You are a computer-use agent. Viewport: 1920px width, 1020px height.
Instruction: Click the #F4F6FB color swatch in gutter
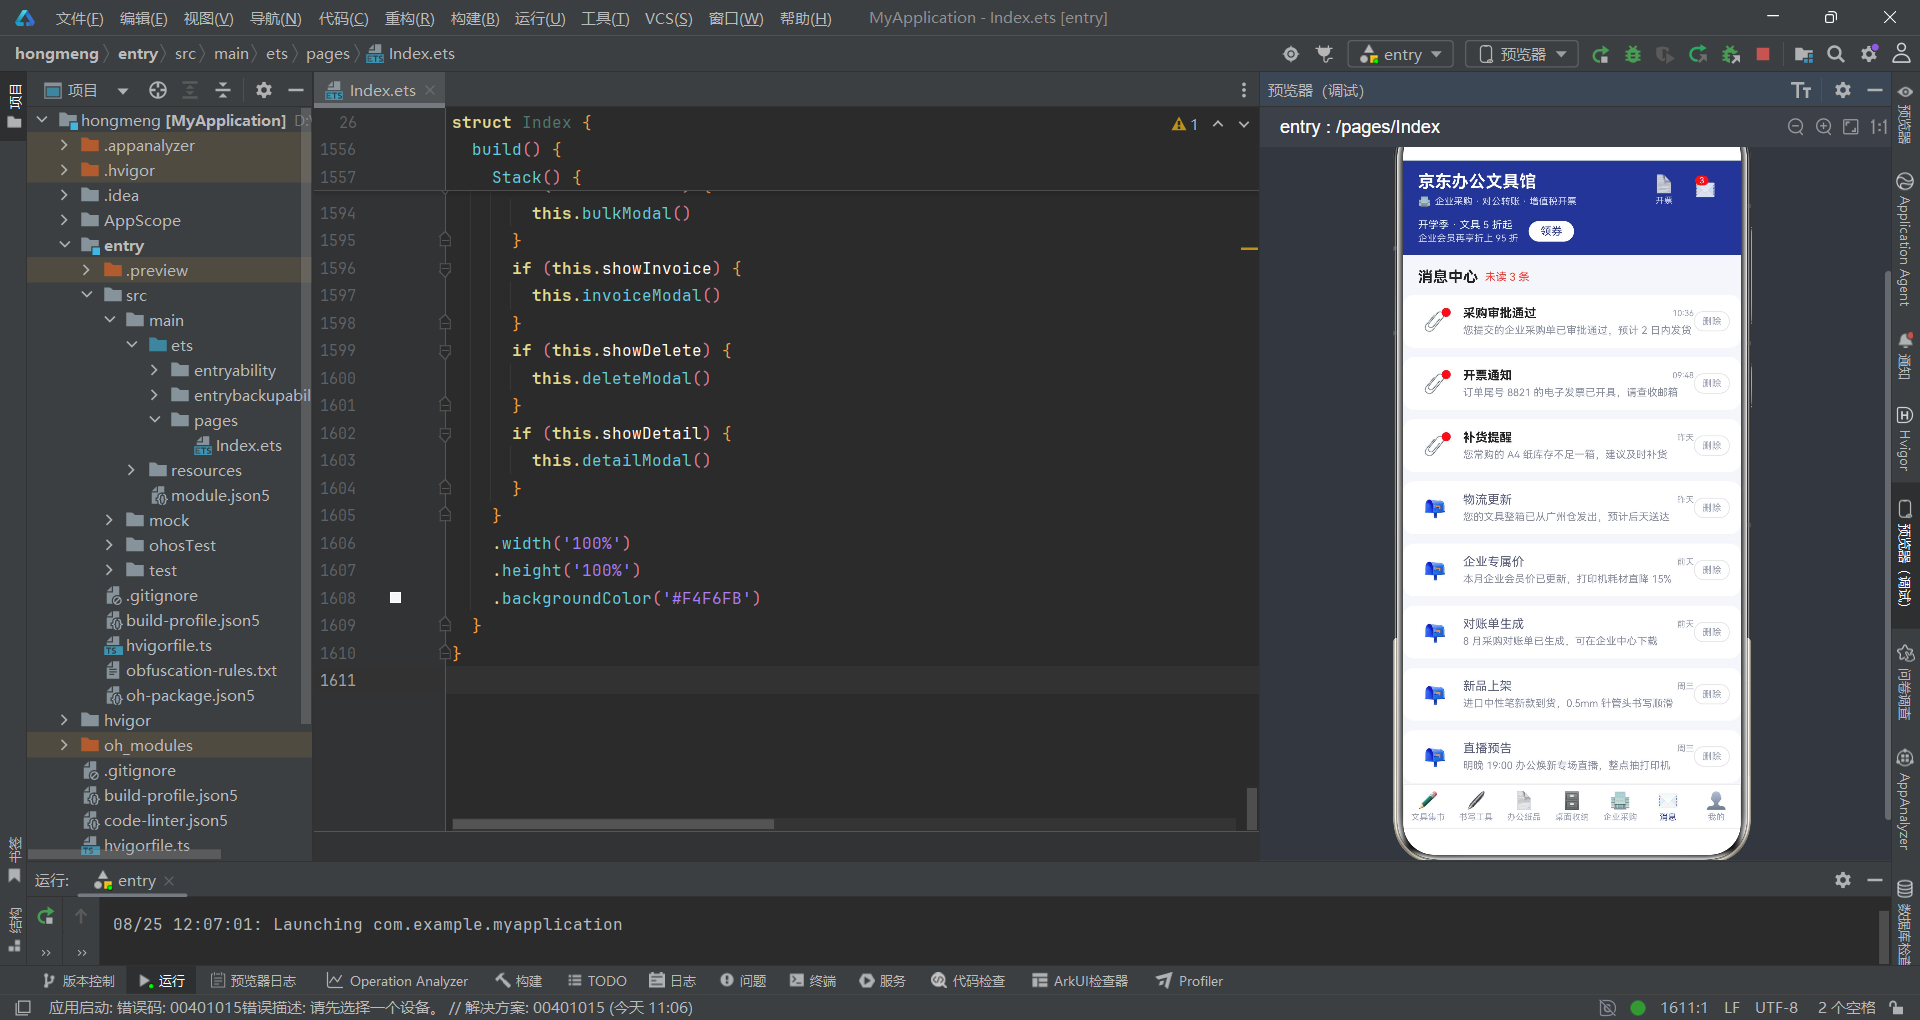395,598
